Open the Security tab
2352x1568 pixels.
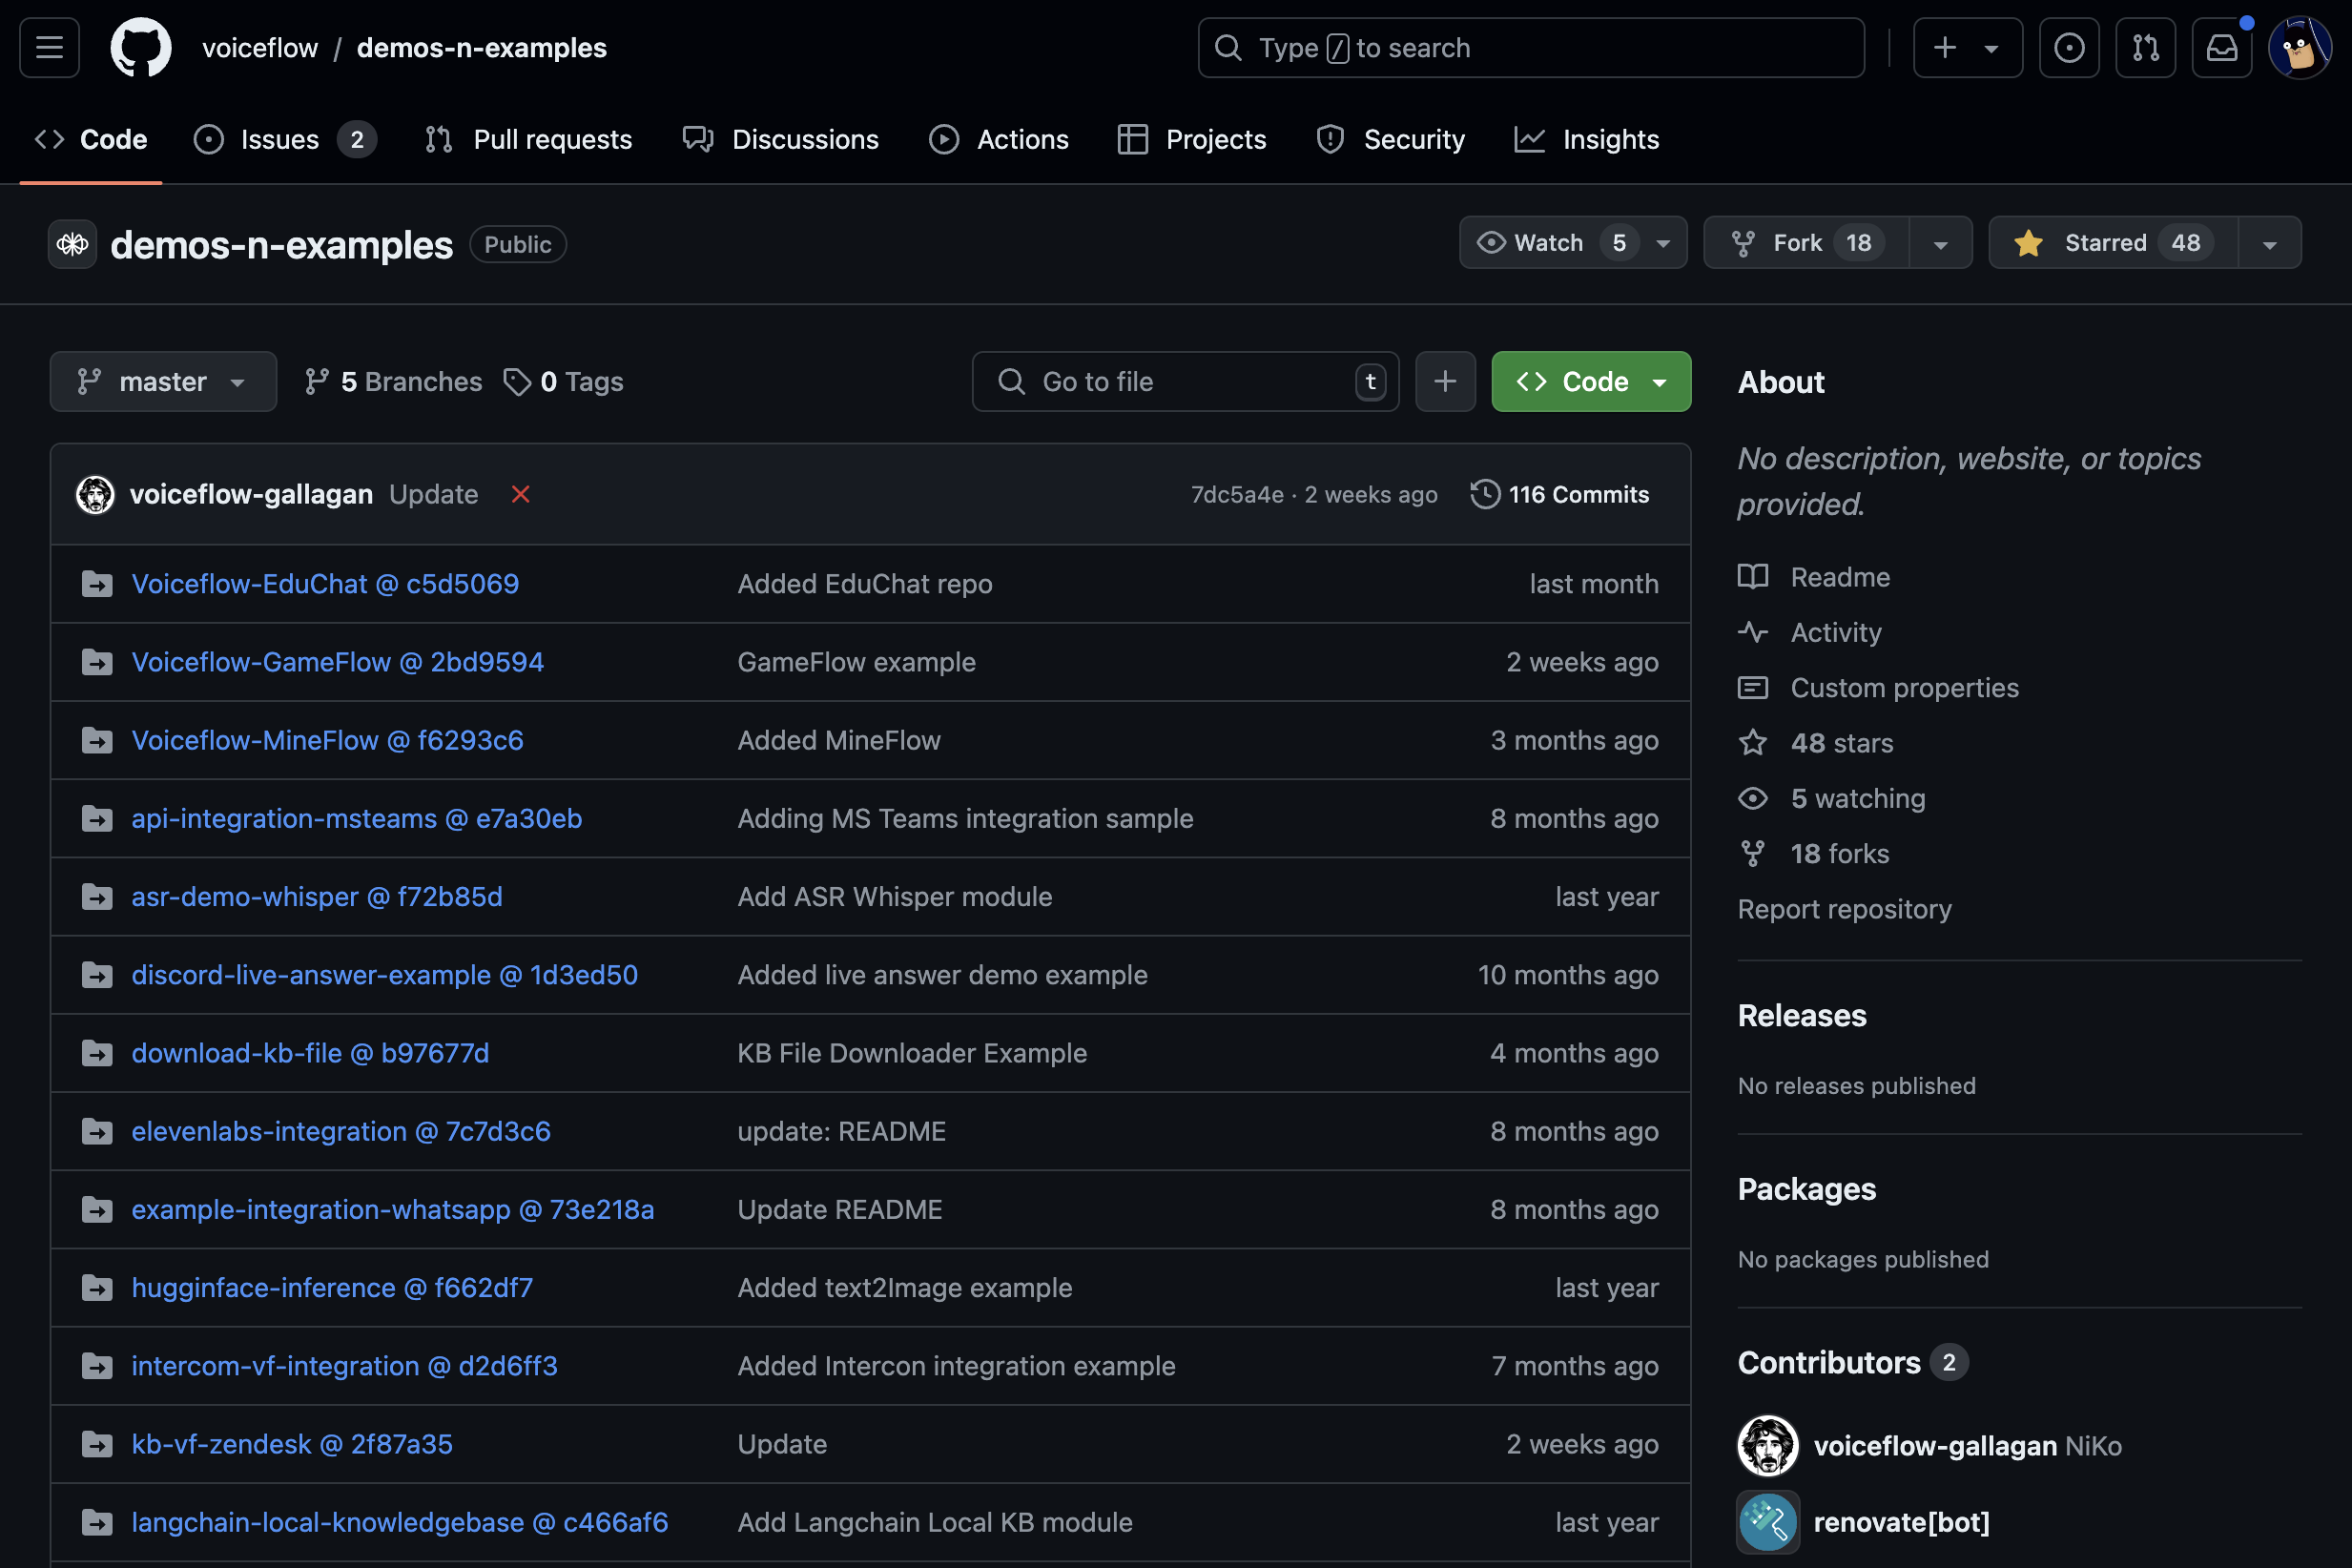point(1391,139)
